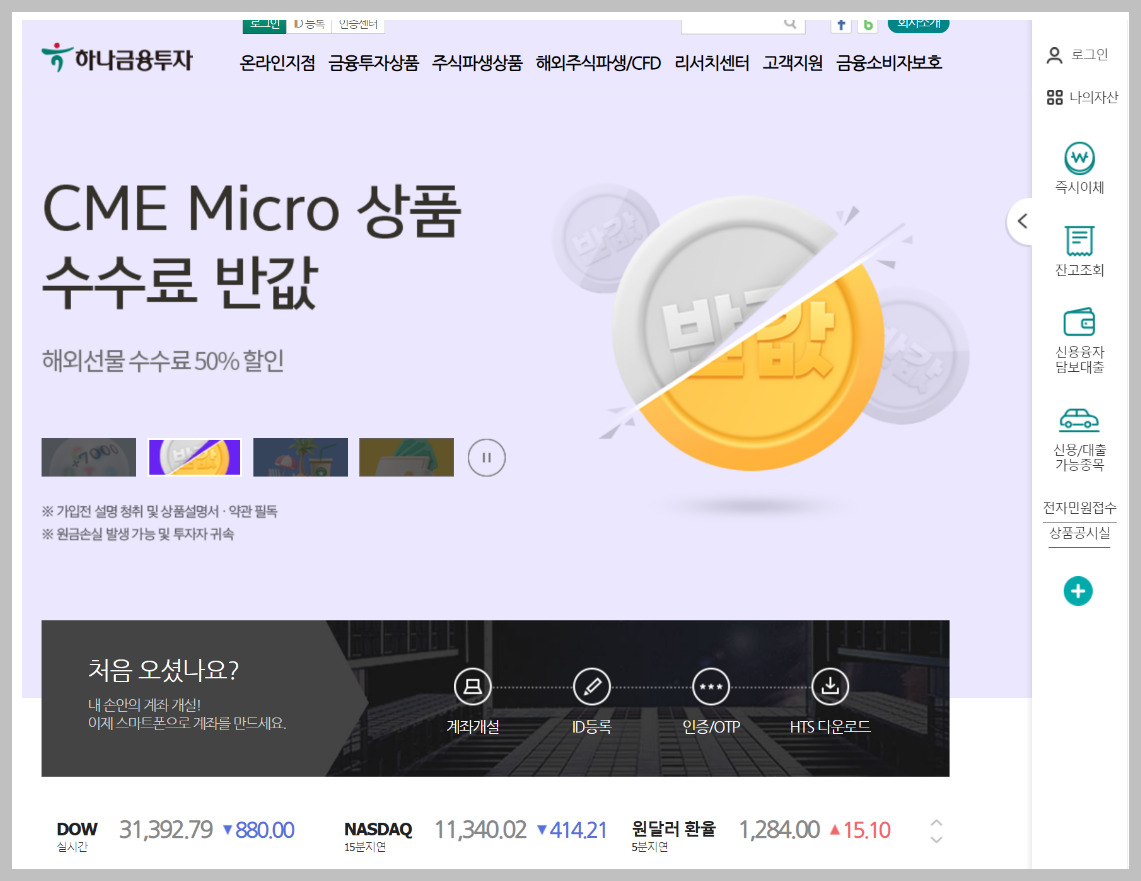Select the yellow banner thumbnail
Image resolution: width=1141 pixels, height=881 pixels.
pos(407,458)
